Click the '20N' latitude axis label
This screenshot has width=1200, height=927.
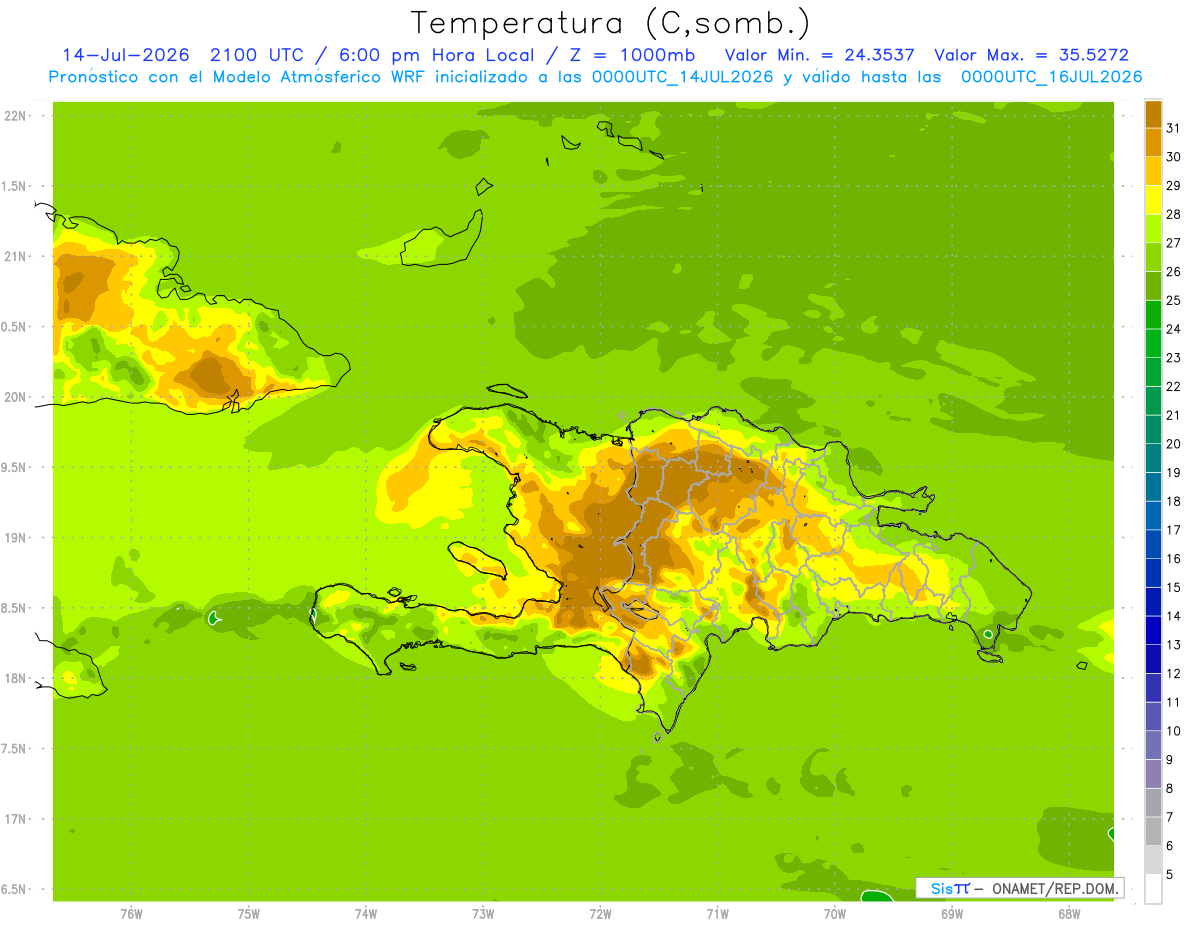pos(16,397)
